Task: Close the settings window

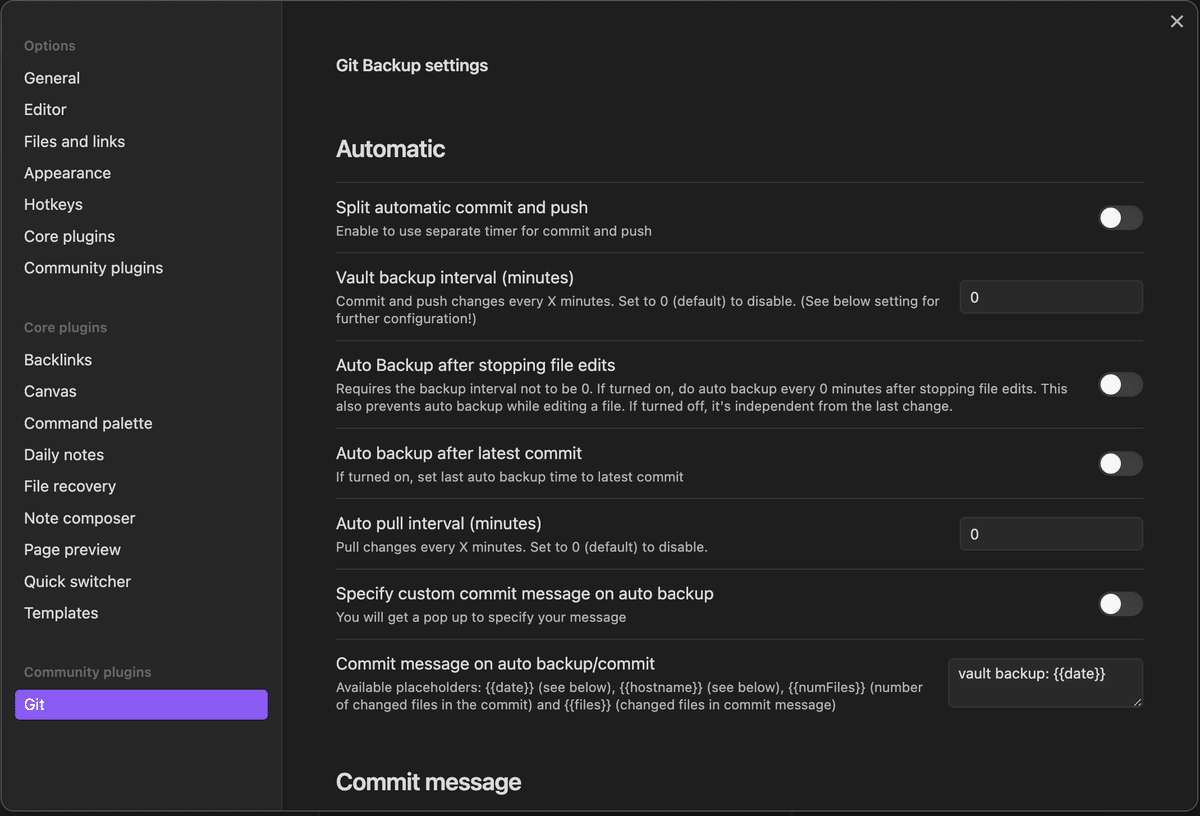Action: point(1177,22)
